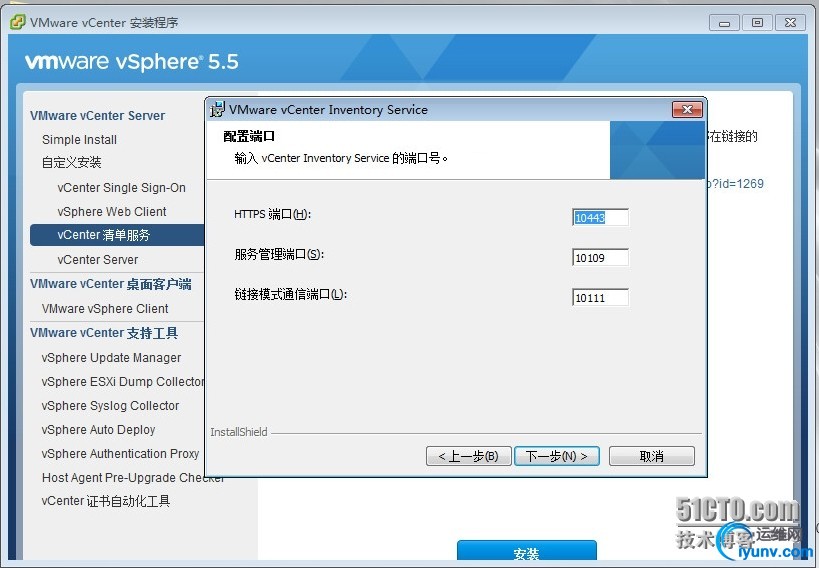Viewport: 819px width, 568px height.
Task: Click the HTTPS 端口(H) label
Action: click(x=272, y=214)
